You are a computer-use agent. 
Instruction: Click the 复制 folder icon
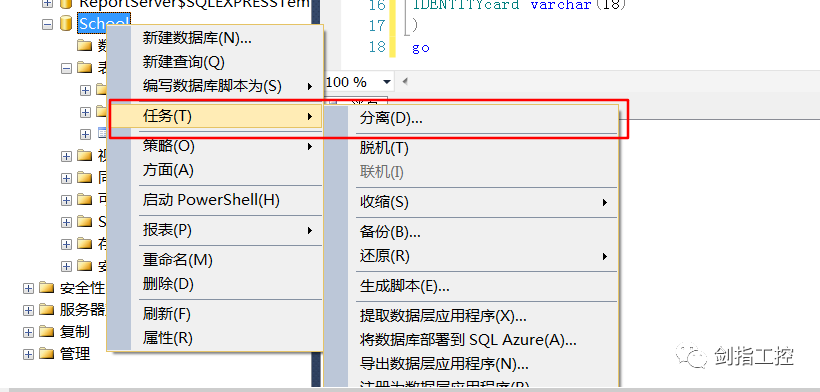(x=47, y=332)
